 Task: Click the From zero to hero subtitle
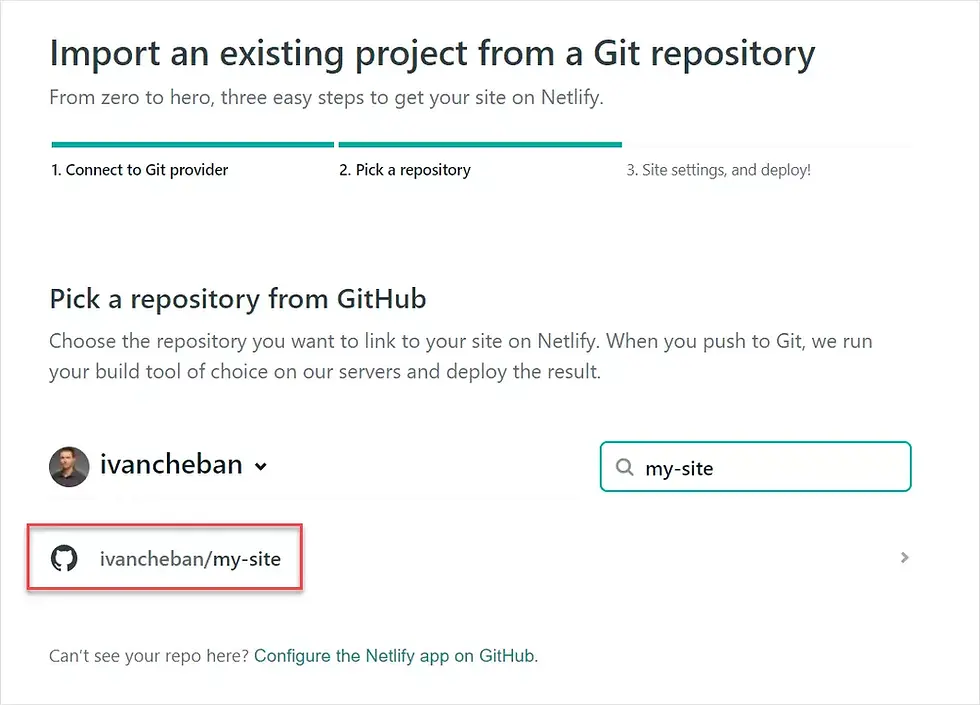(326, 98)
